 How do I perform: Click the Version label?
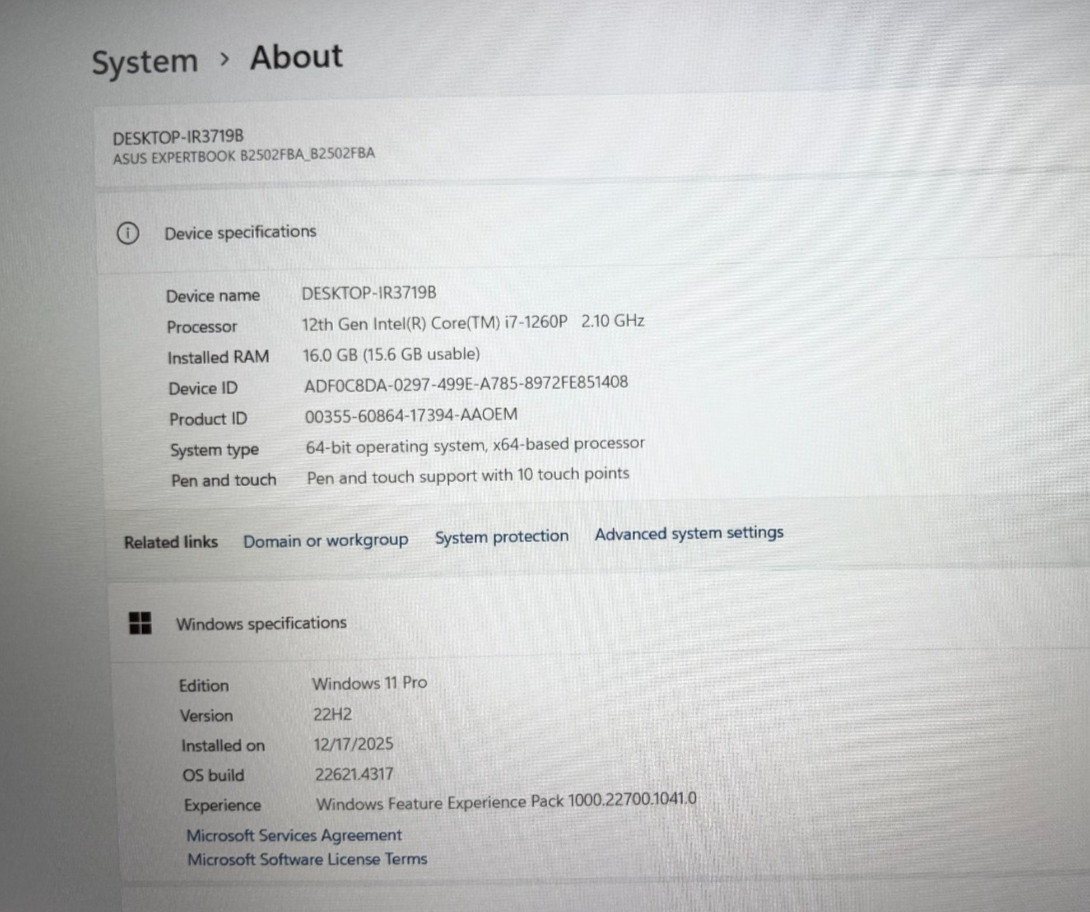[x=206, y=715]
